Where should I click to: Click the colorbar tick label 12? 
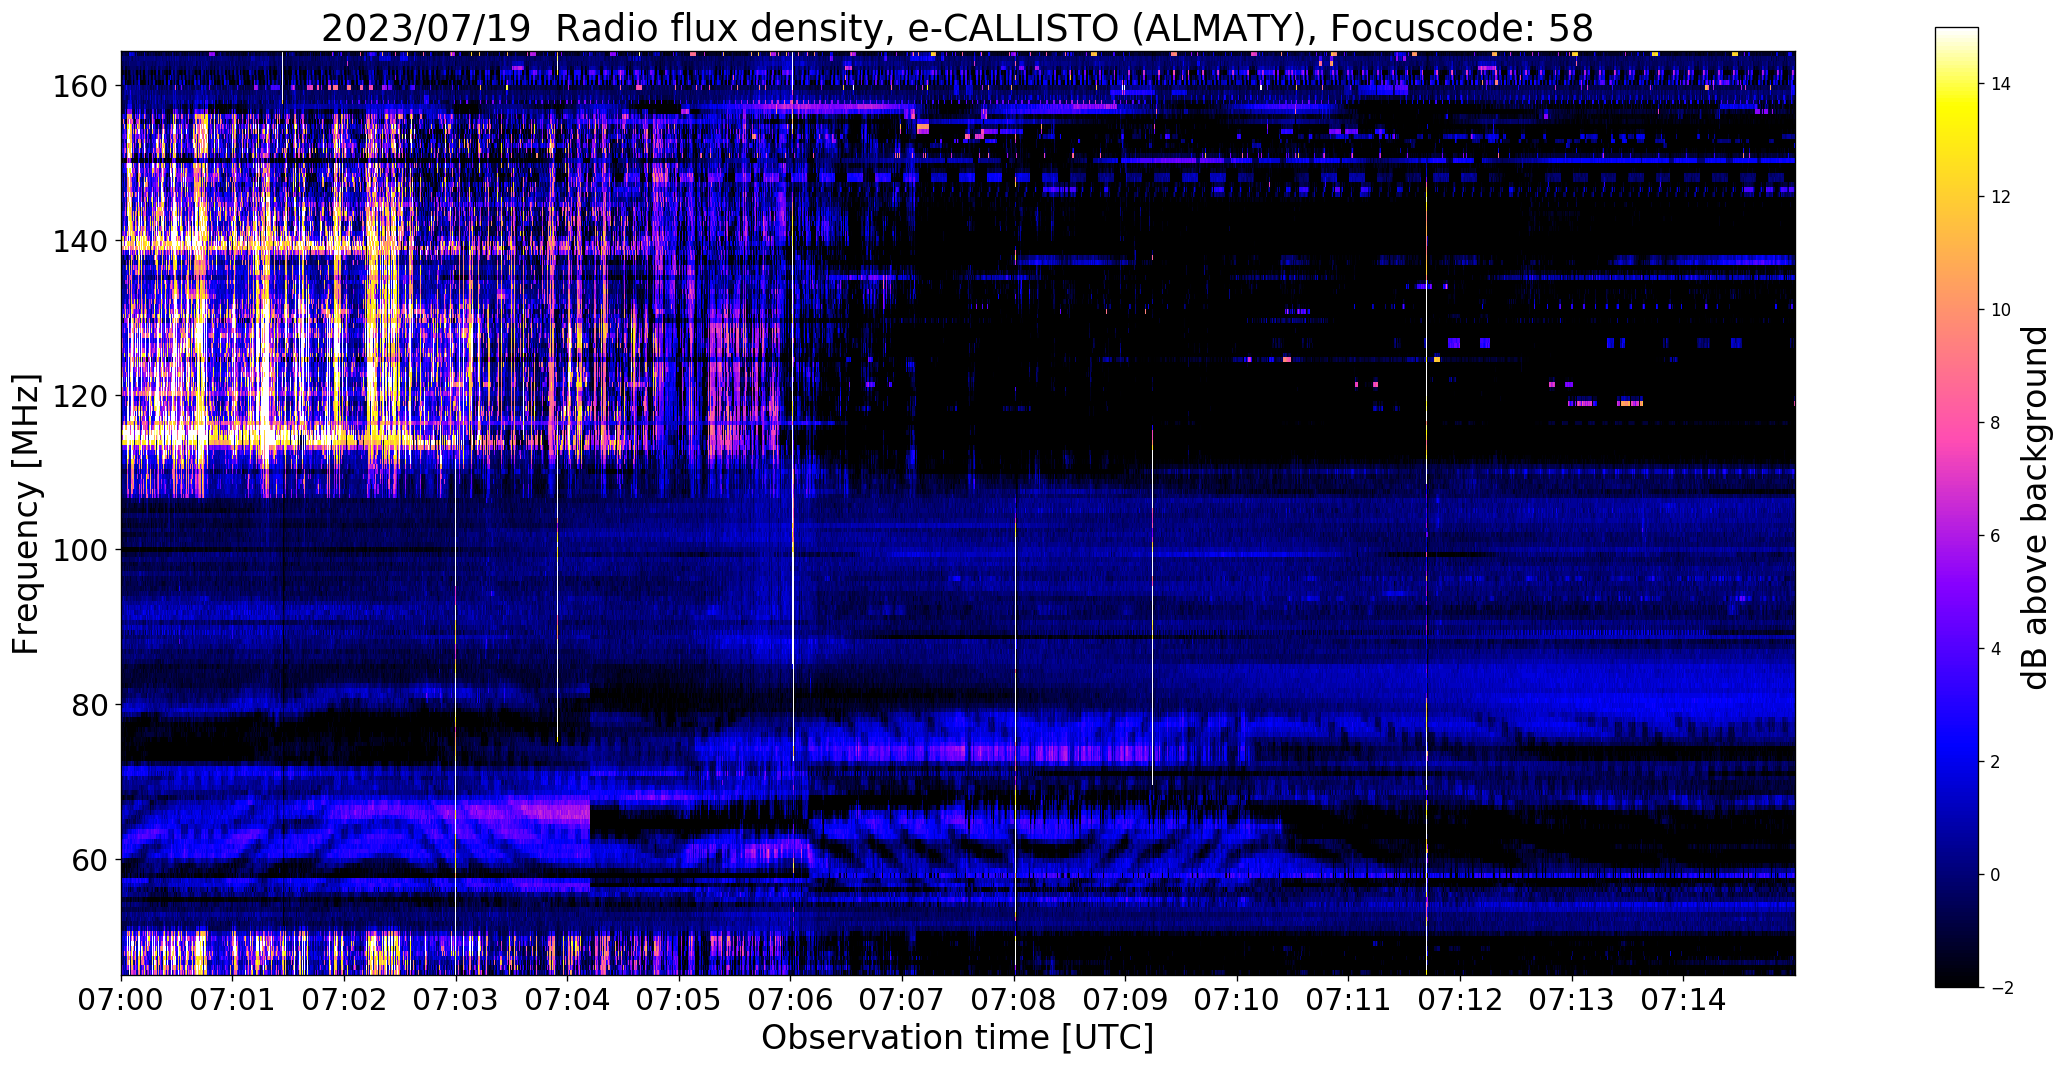2001,197
